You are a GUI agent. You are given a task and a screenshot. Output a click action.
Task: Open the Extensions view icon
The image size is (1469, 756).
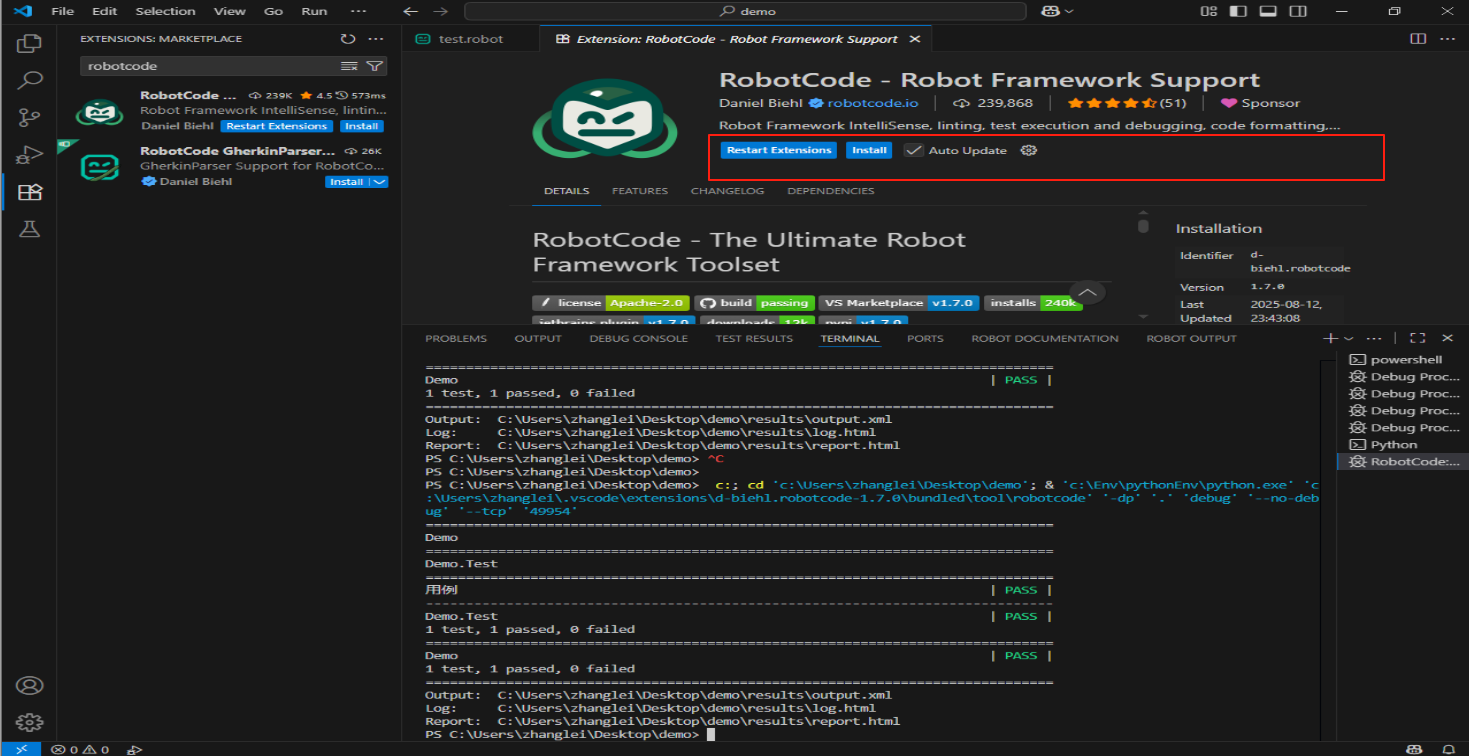(30, 192)
